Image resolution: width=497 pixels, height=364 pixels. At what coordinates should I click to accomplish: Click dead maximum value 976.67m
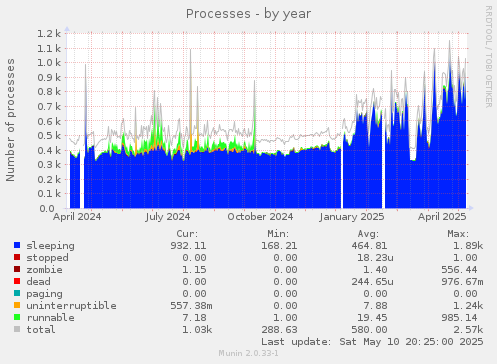coord(462,282)
